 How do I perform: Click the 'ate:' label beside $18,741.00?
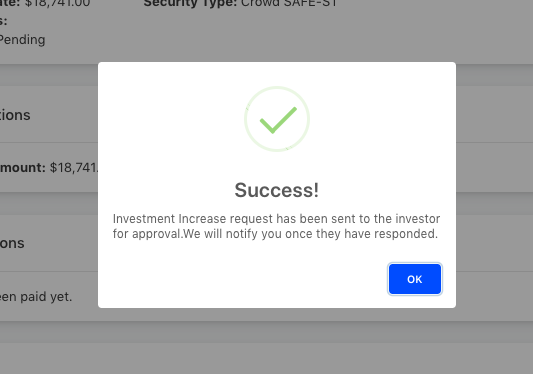(11, 4)
